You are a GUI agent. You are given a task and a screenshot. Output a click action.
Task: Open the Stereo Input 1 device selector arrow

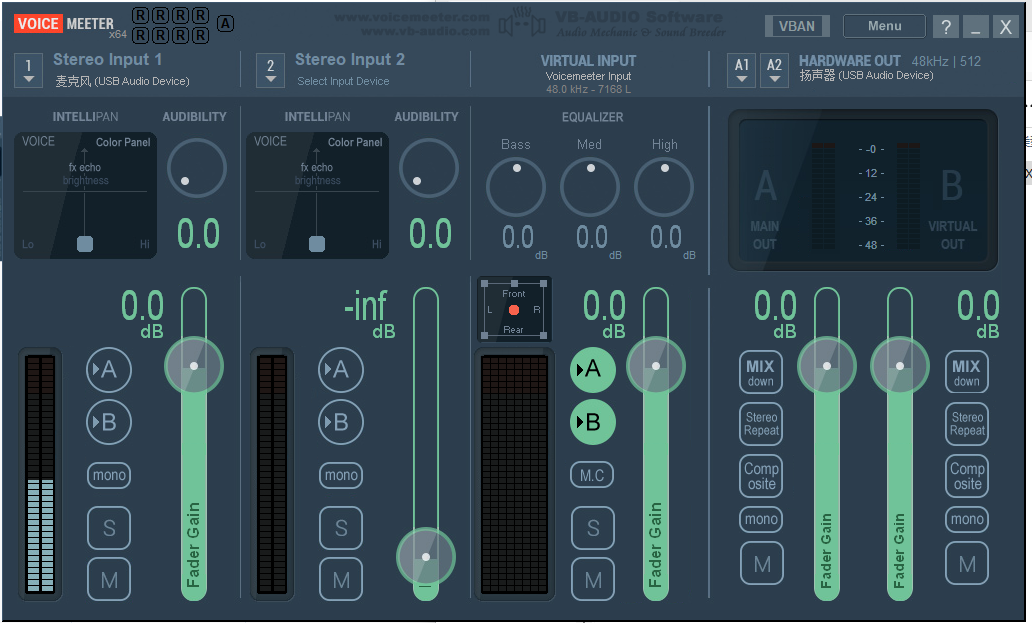click(x=28, y=70)
